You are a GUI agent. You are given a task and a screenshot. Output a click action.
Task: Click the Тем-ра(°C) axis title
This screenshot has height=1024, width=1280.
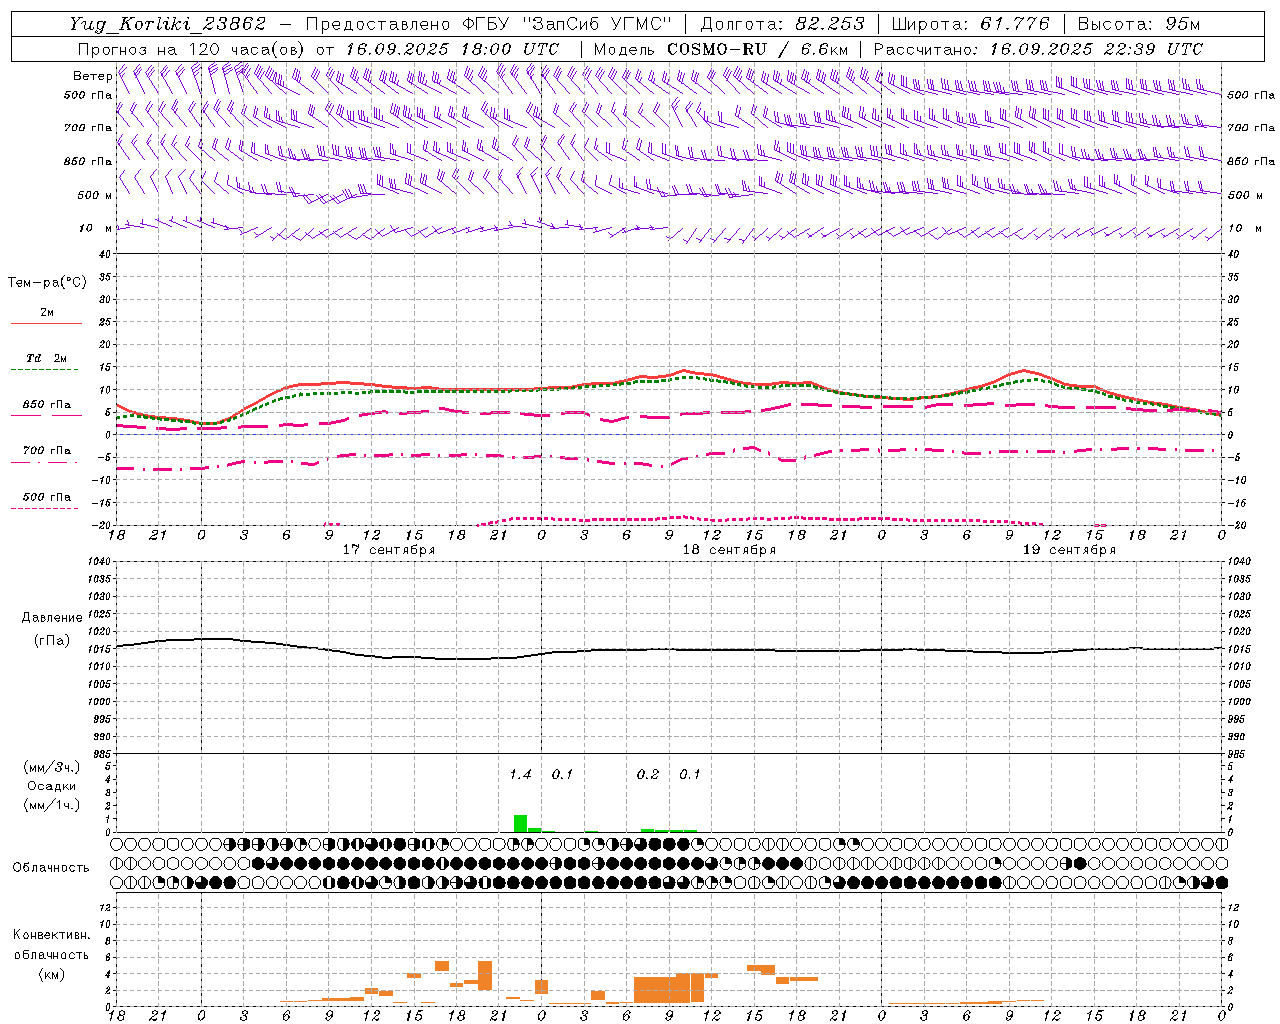pos(47,282)
